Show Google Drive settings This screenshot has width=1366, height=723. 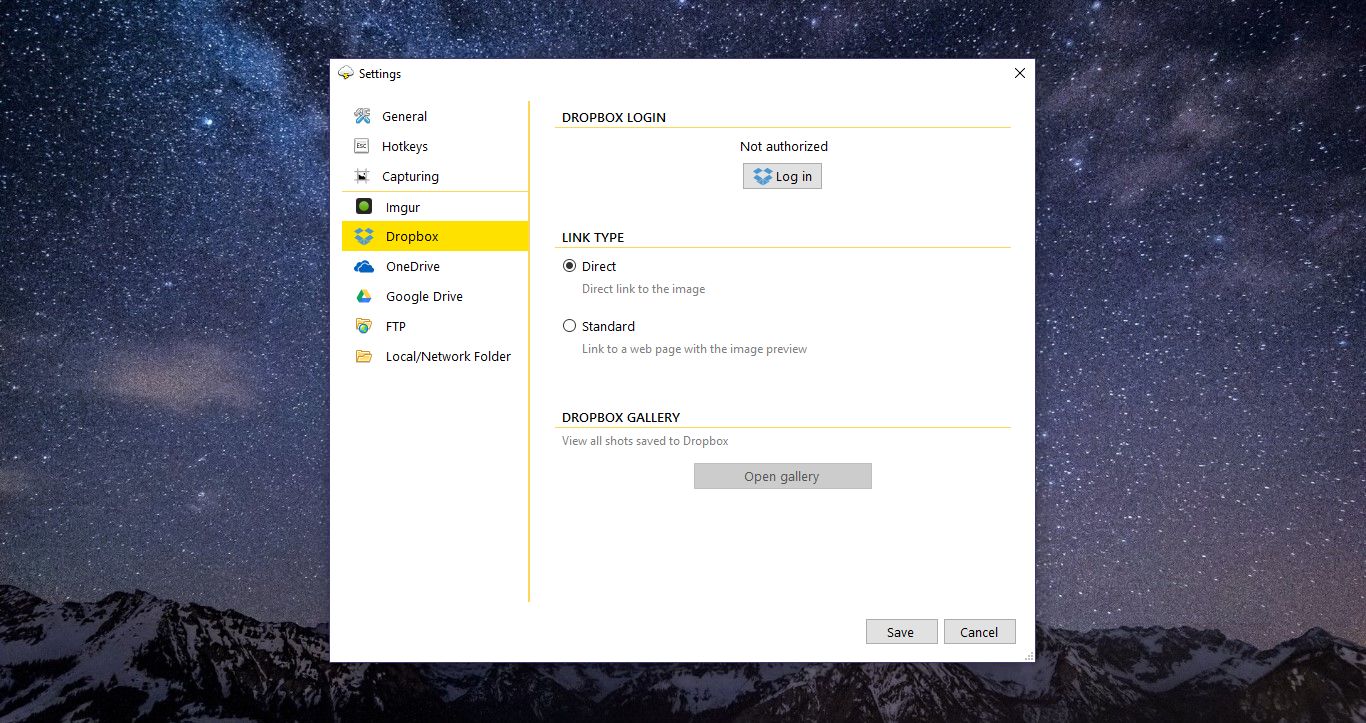point(435,297)
